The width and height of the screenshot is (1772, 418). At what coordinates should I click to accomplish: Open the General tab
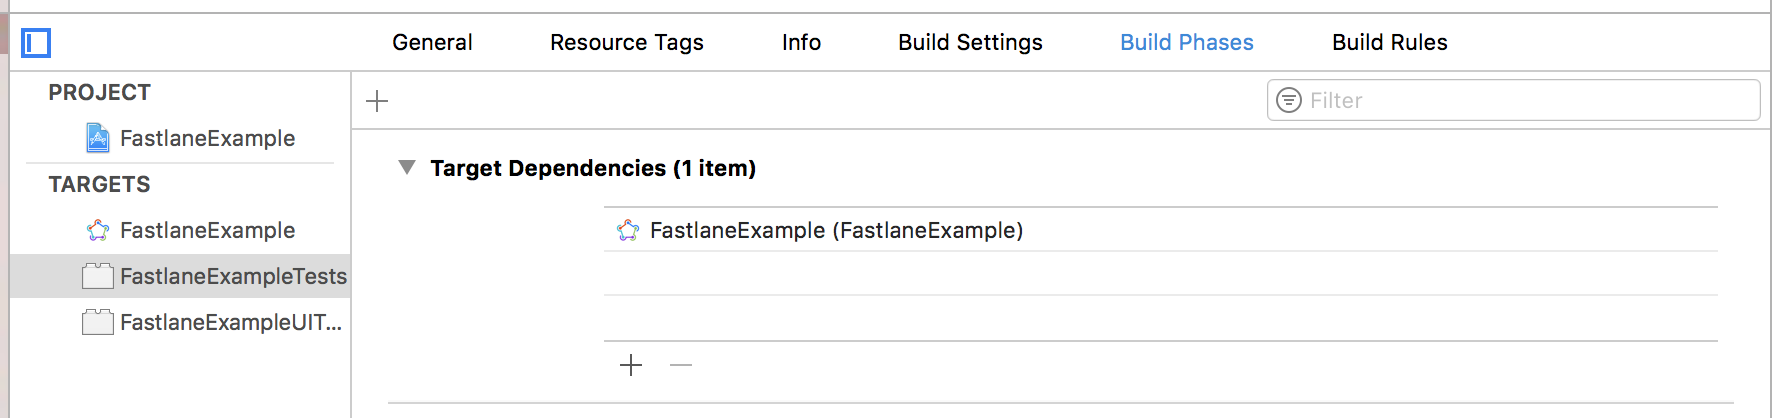(432, 42)
